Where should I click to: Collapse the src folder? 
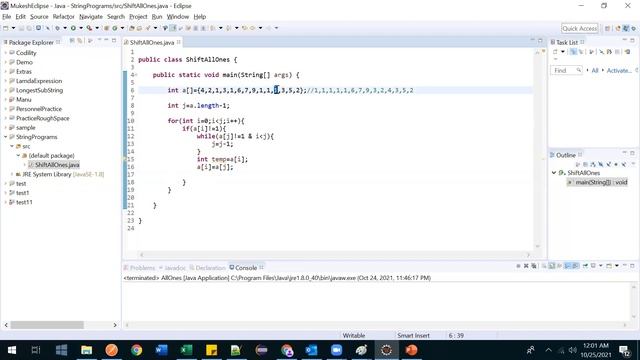click(12, 146)
